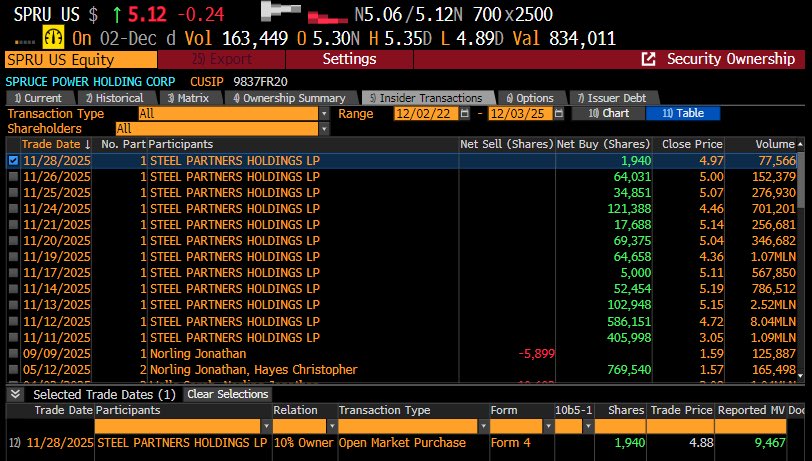812x461 pixels.
Task: Click Norling Jonathan, Hayes Christopher participants cell
Action: tap(254, 370)
